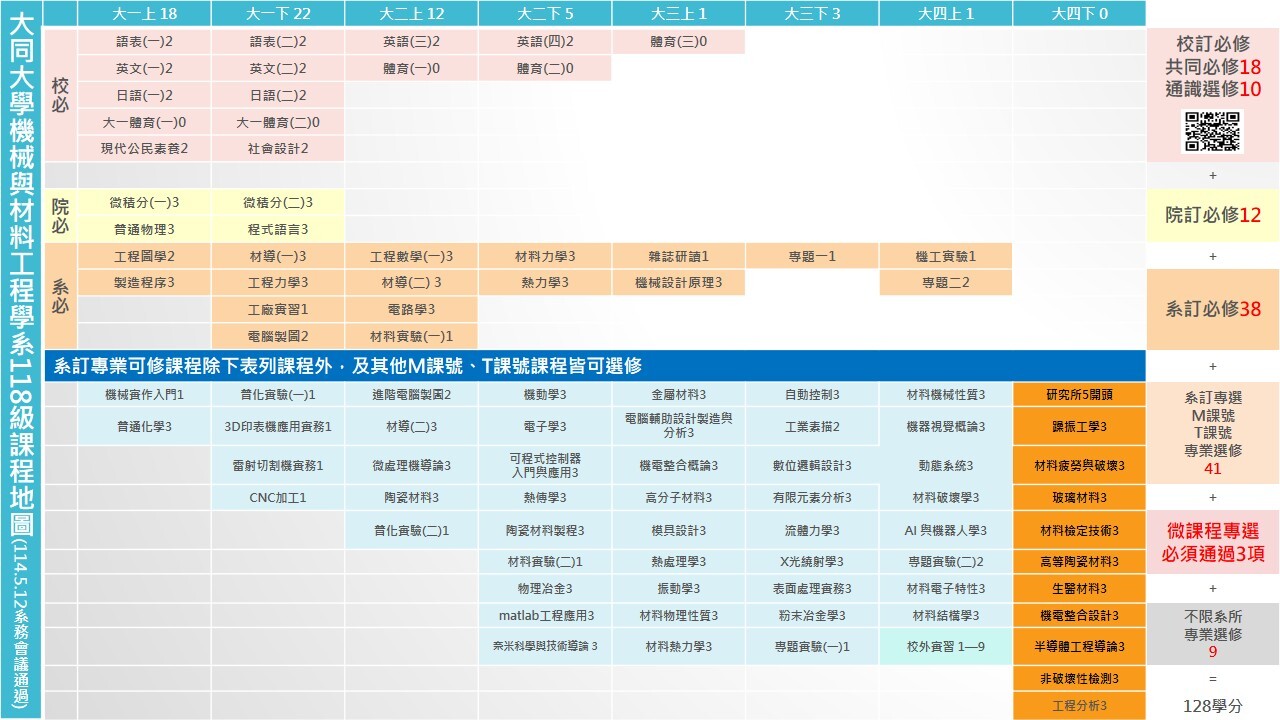This screenshot has height=720, width=1280.
Task: Click the 材料力學3 course cell
Action: tap(545, 256)
